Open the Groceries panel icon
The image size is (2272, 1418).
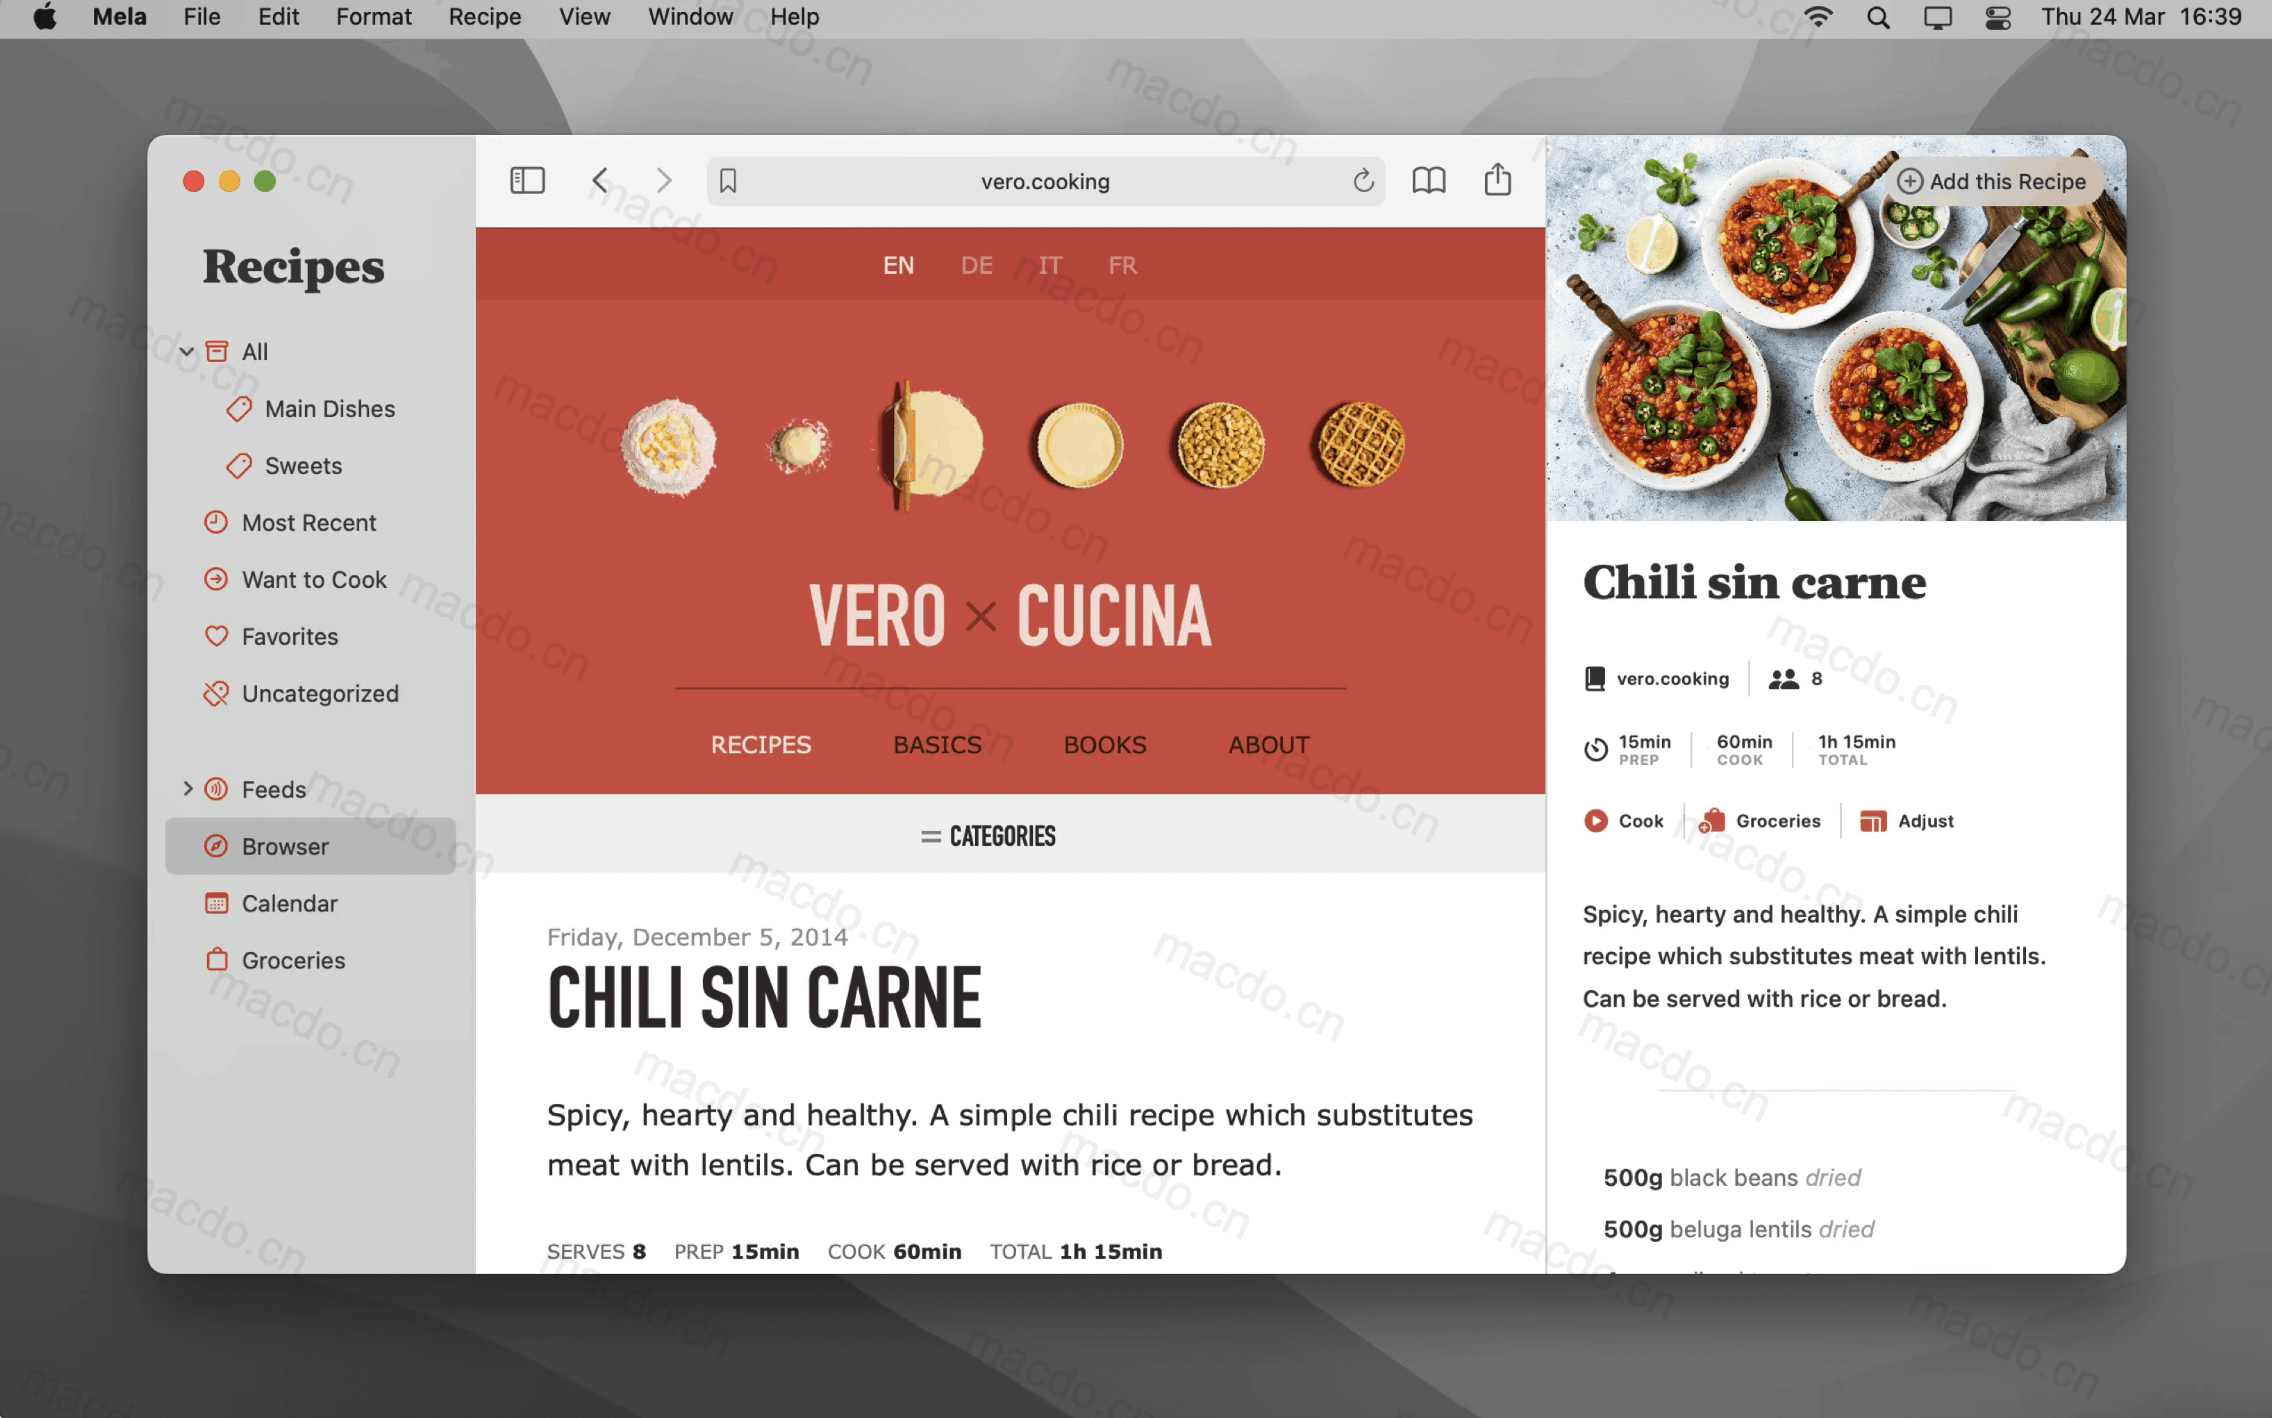coord(216,957)
